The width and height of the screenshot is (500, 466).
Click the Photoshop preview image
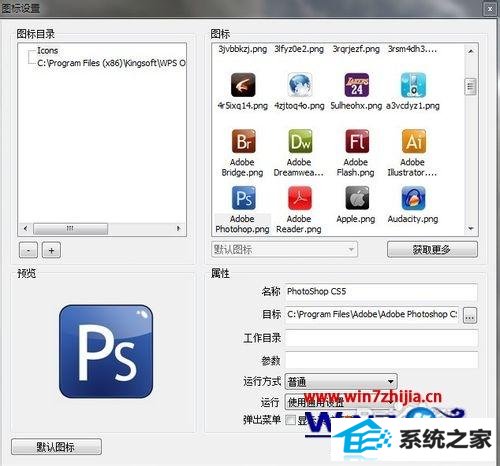coord(106,351)
